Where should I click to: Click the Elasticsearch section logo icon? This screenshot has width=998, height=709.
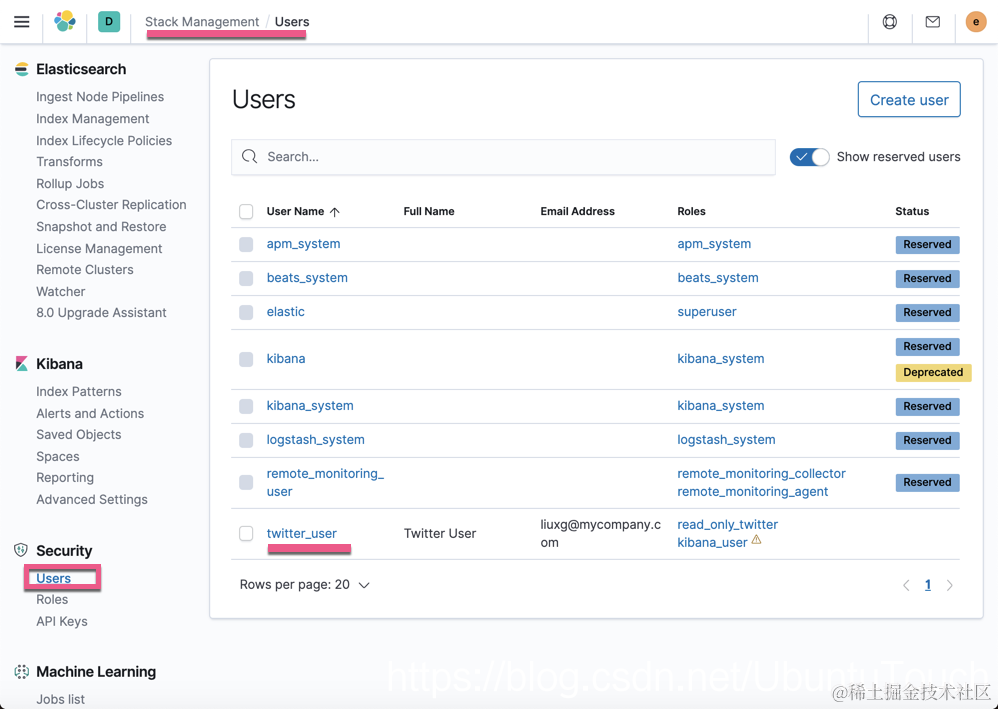click(22, 69)
